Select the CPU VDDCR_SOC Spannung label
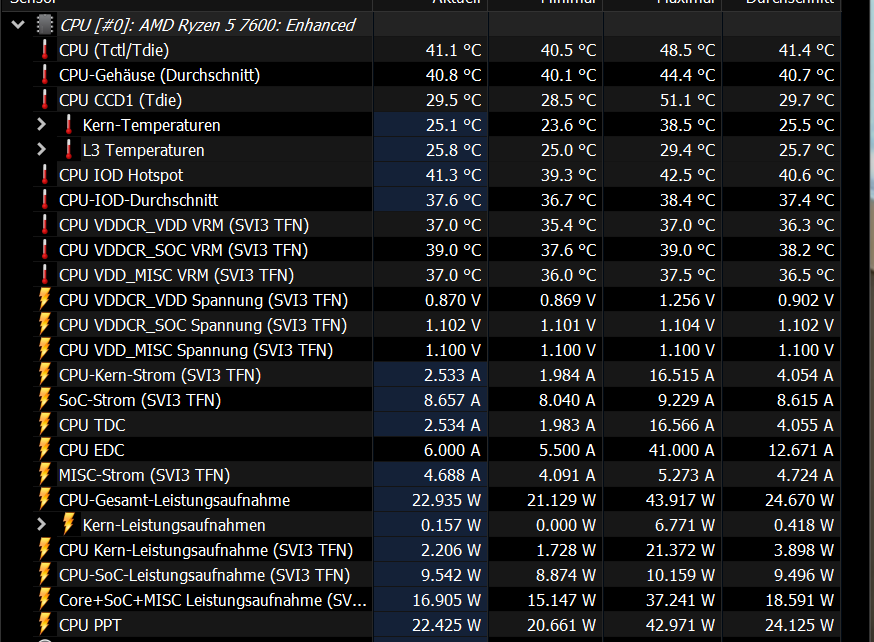The image size is (874, 642). [x=203, y=325]
